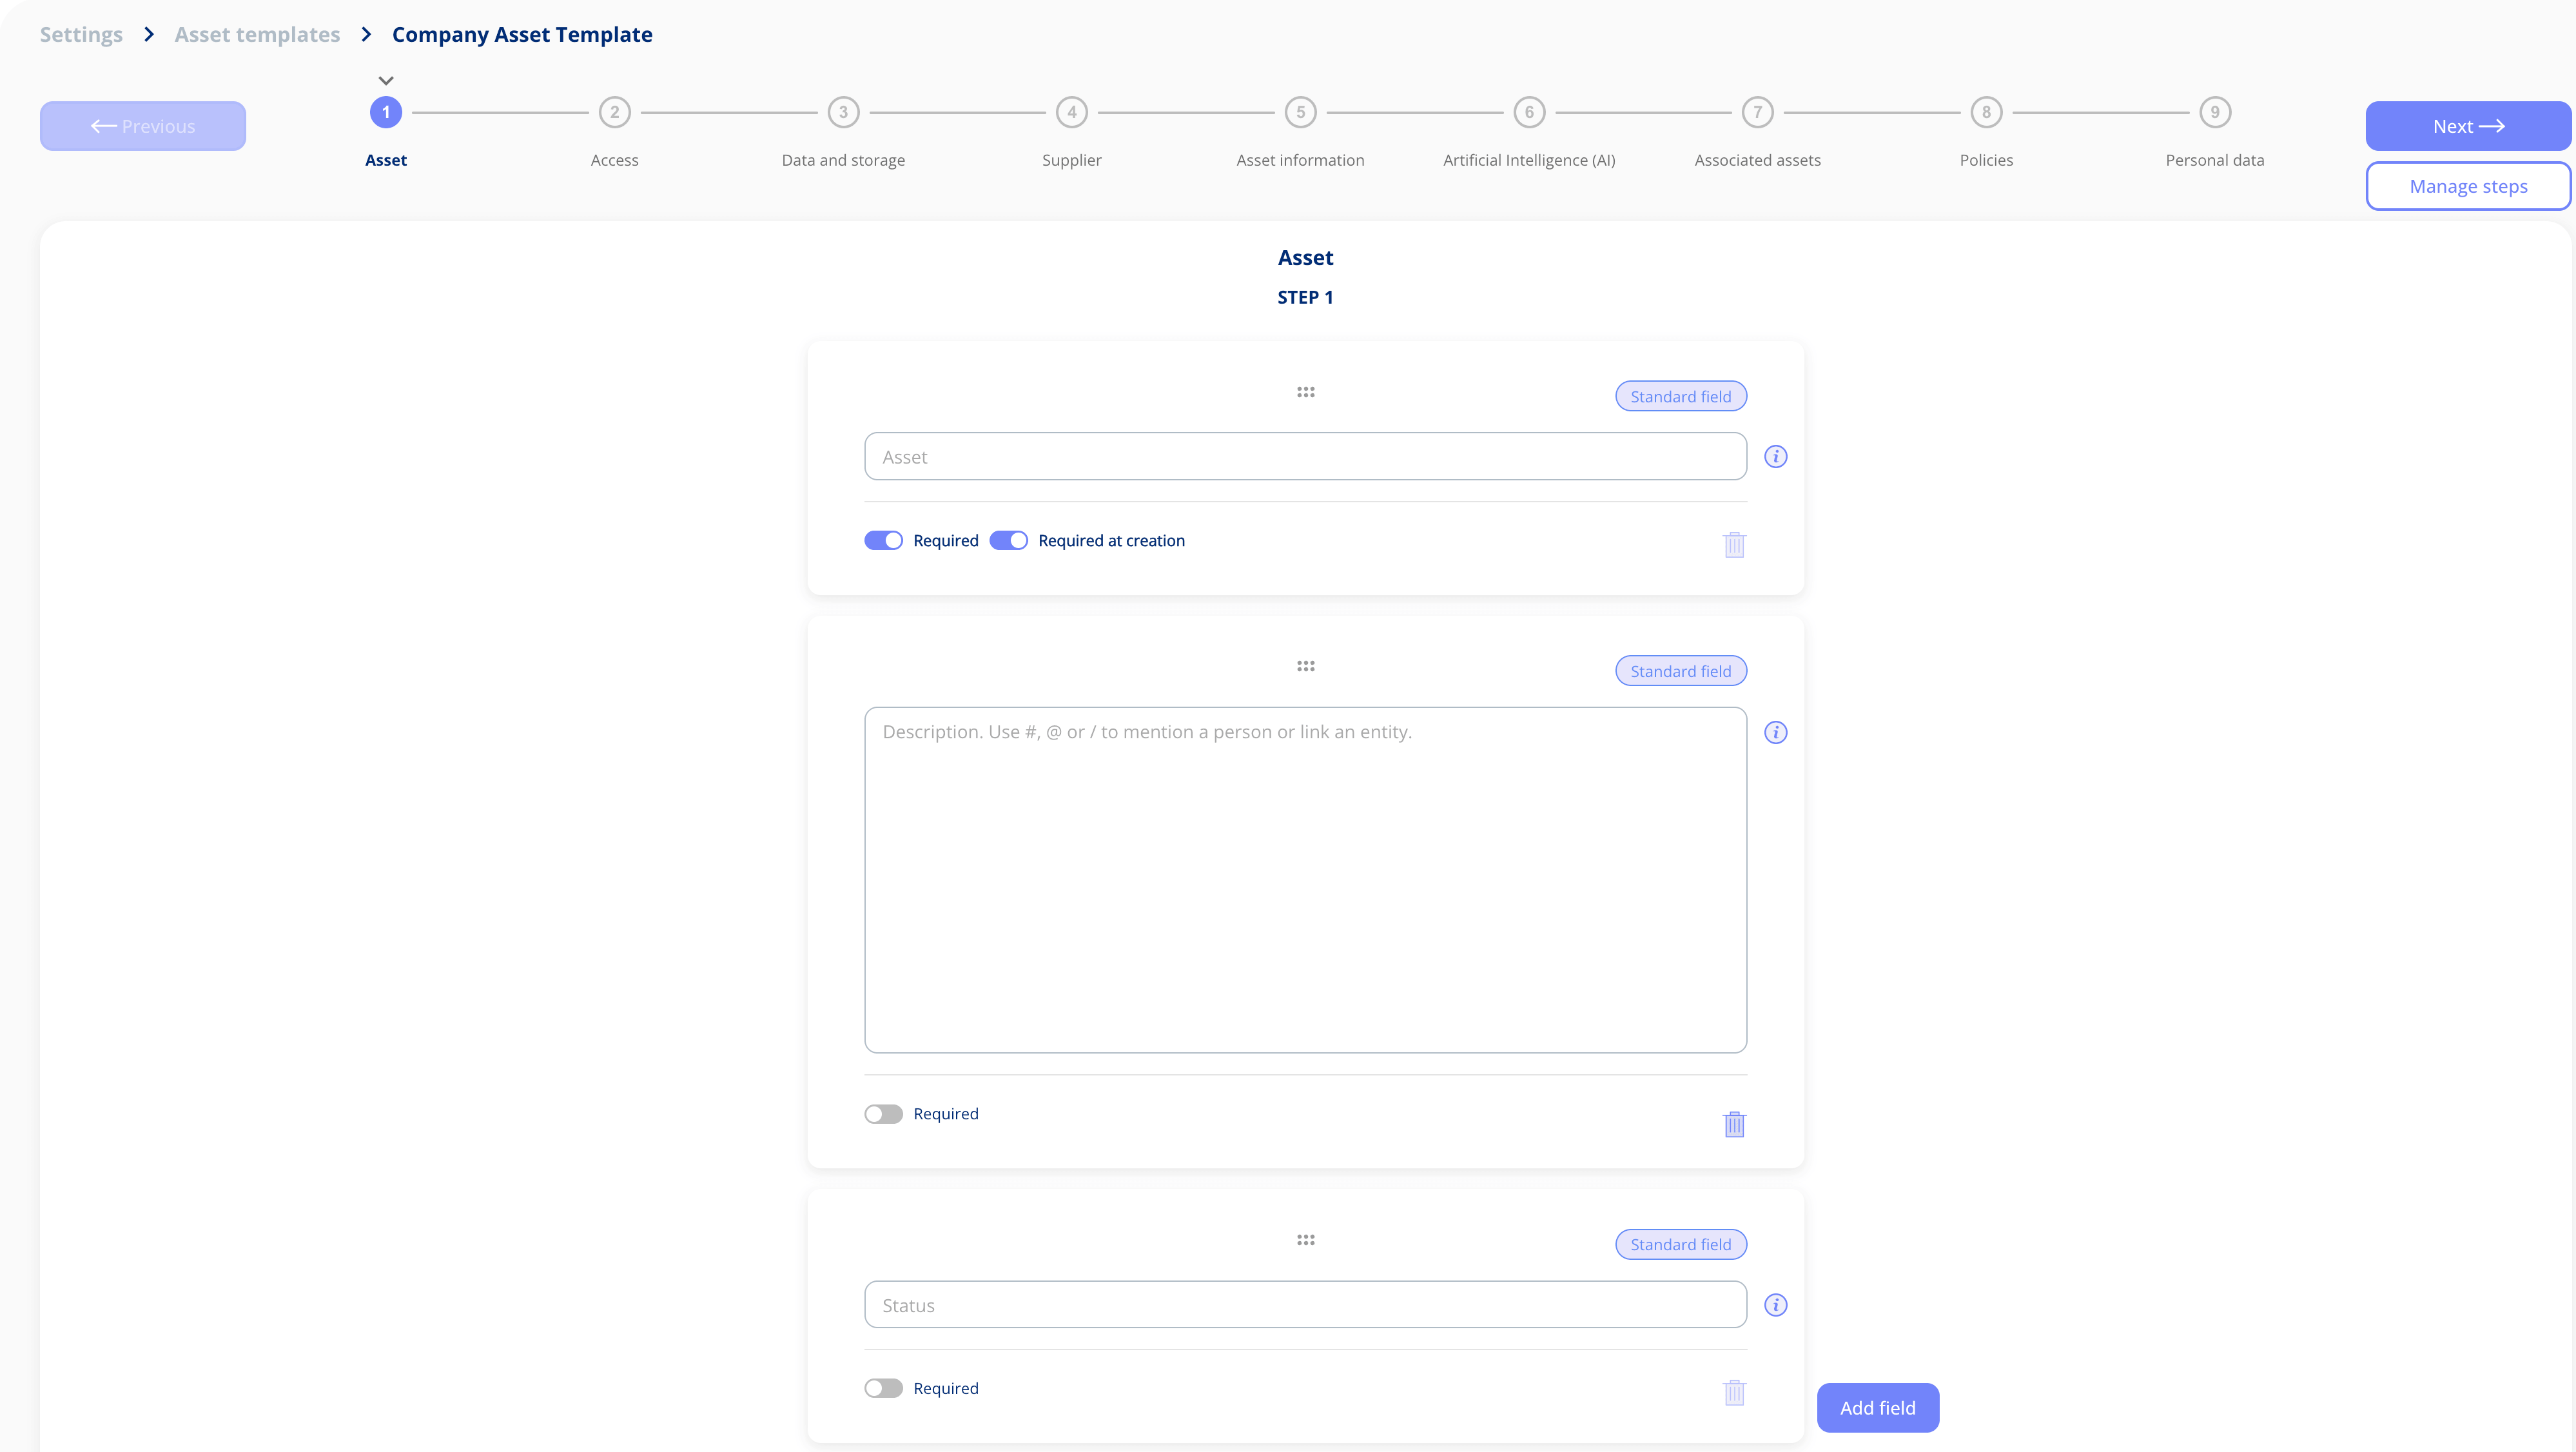The height and width of the screenshot is (1452, 2576).
Task: Toggle Required at creation switch
Action: 1008,541
